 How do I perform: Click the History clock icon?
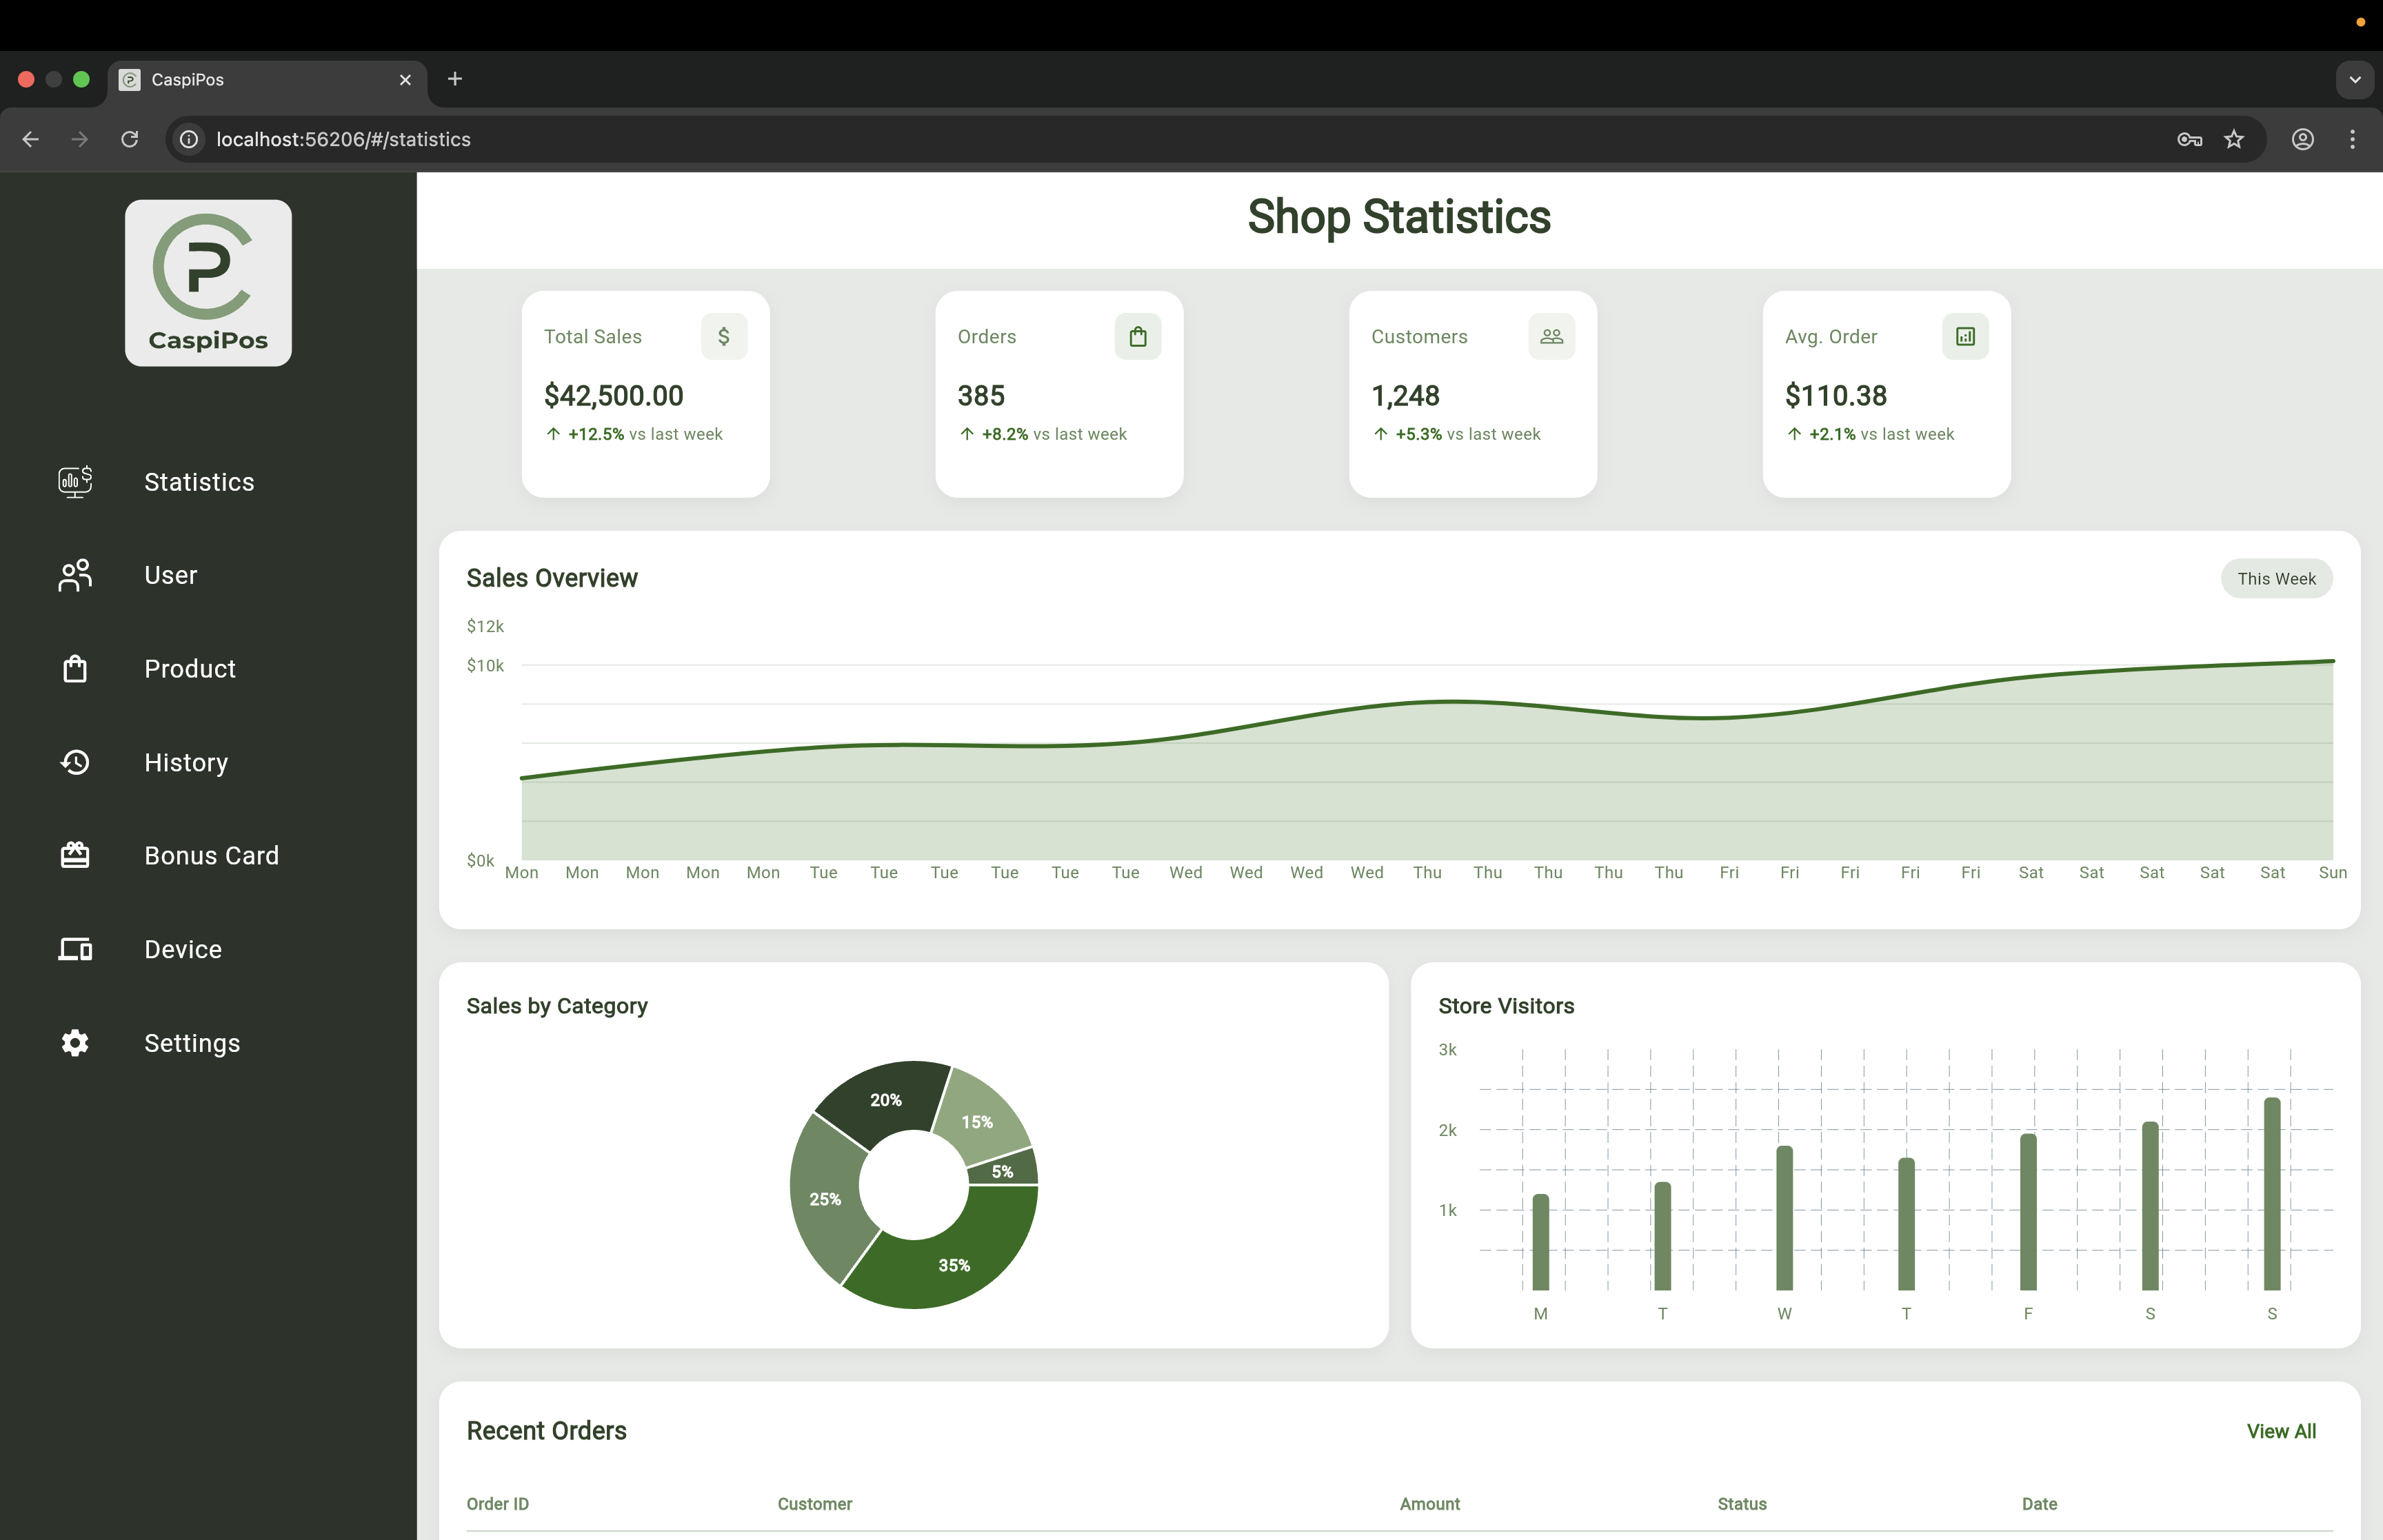pyautogui.click(x=75, y=762)
